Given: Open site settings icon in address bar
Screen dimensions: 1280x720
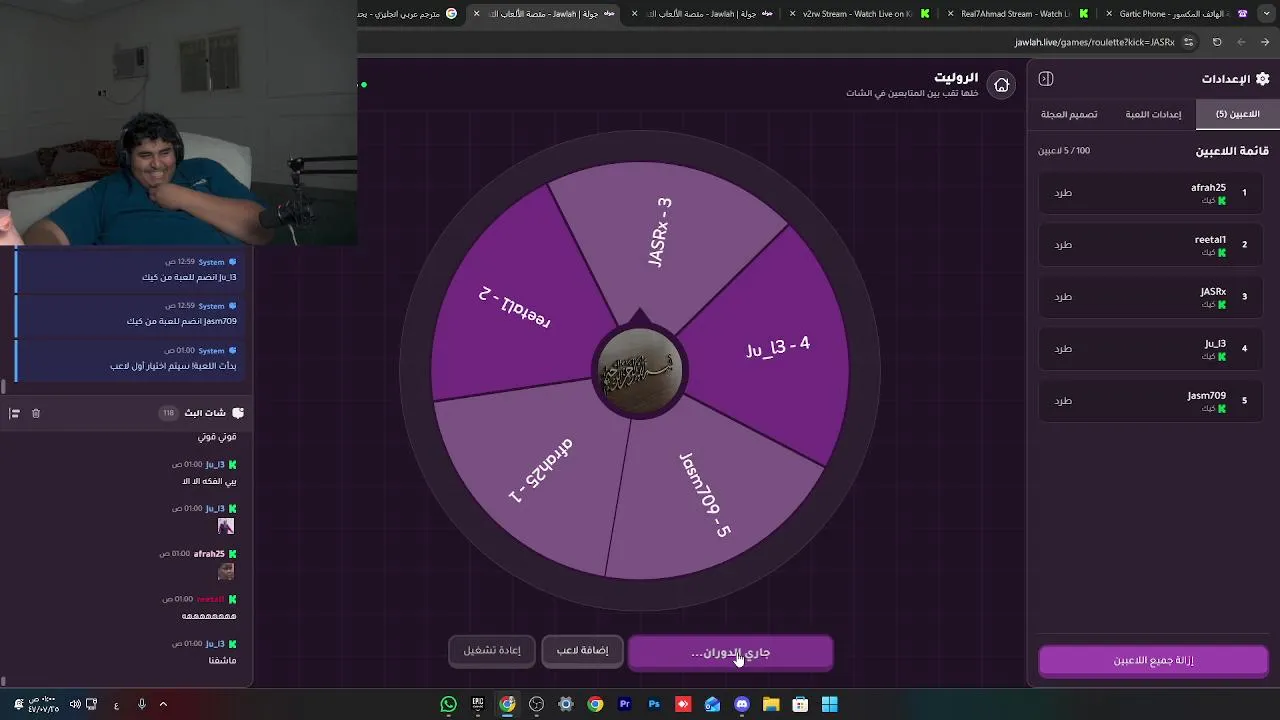Looking at the screenshot, I should tap(1188, 42).
